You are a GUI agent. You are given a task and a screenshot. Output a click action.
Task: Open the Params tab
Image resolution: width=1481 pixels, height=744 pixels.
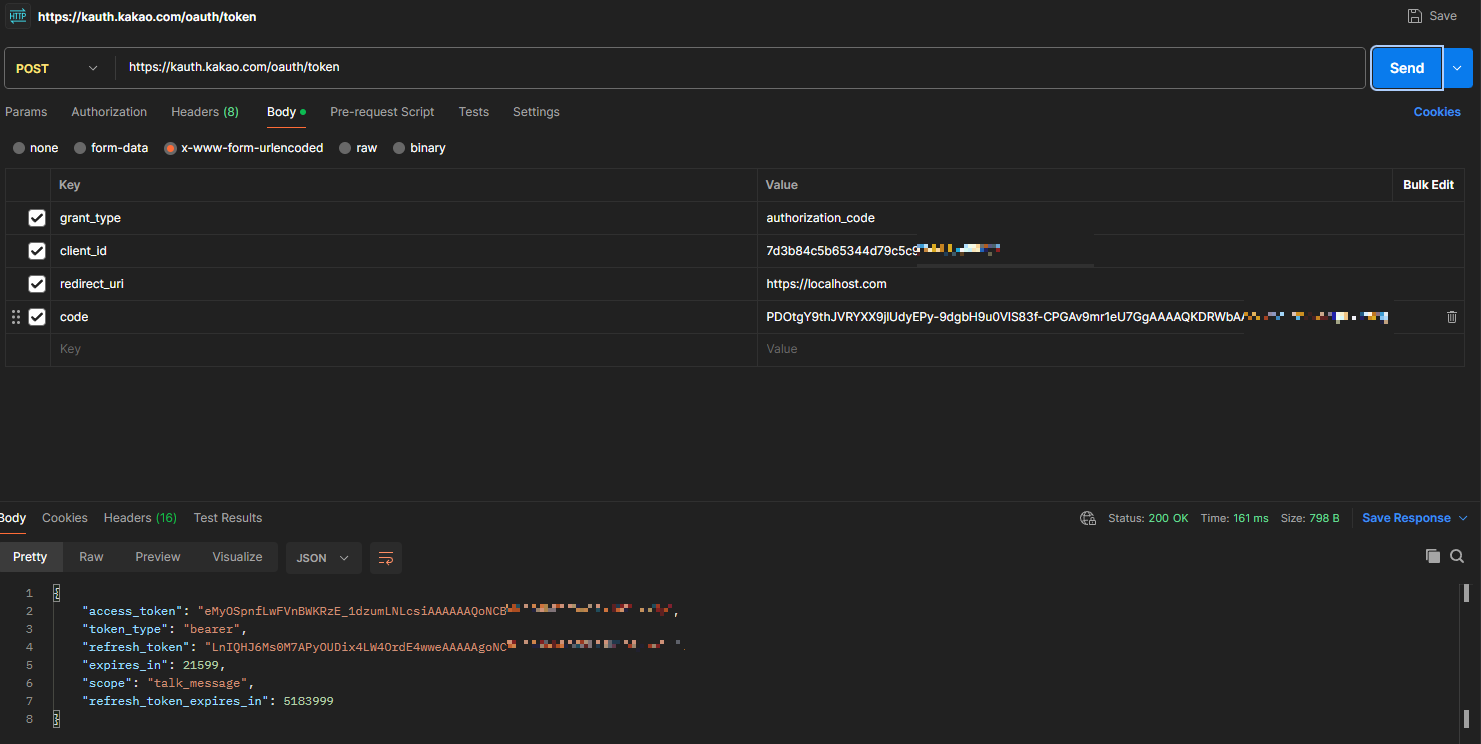pos(26,112)
